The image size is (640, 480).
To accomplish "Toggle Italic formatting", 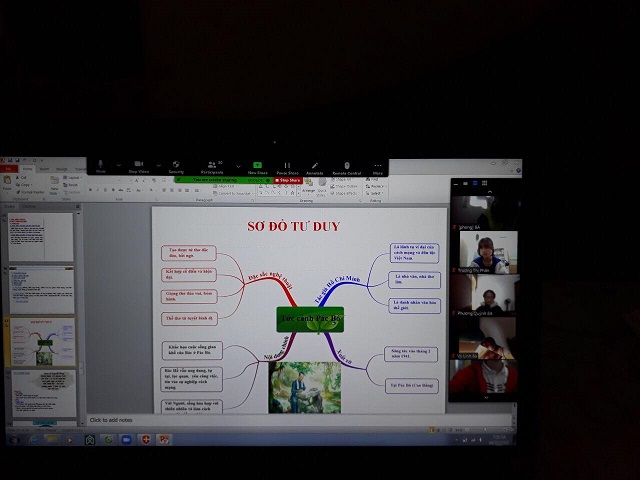I will pos(98,190).
